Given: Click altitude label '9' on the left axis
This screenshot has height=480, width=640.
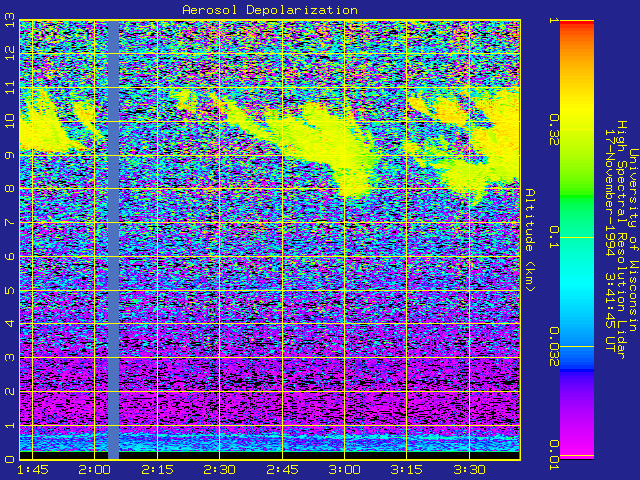Looking at the screenshot, I should (x=10, y=155).
